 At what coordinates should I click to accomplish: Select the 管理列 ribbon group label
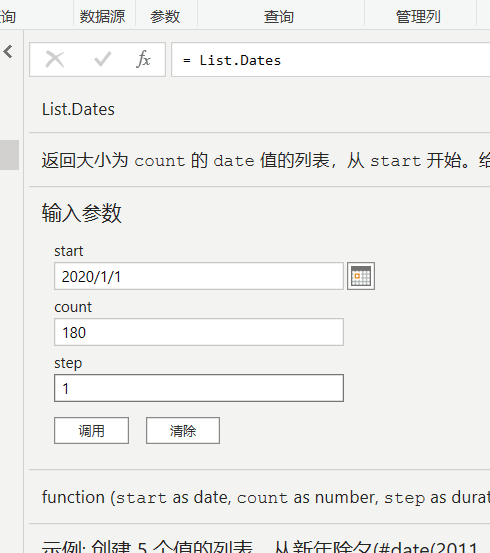pyautogui.click(x=418, y=17)
